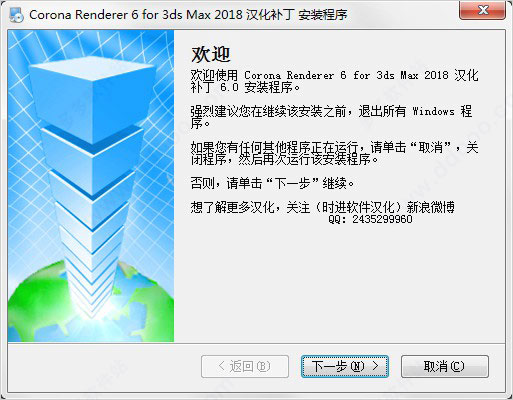Screen dimensions: 513x400
Task: Click the horizontal separator line above the buttons
Action: tap(257, 343)
